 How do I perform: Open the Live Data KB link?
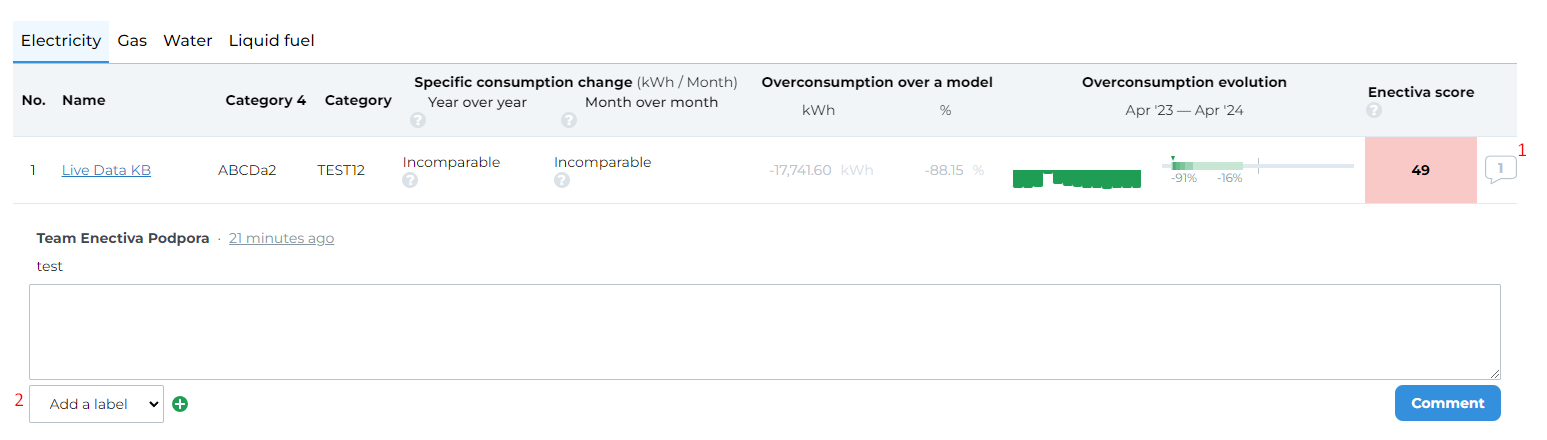pos(106,170)
